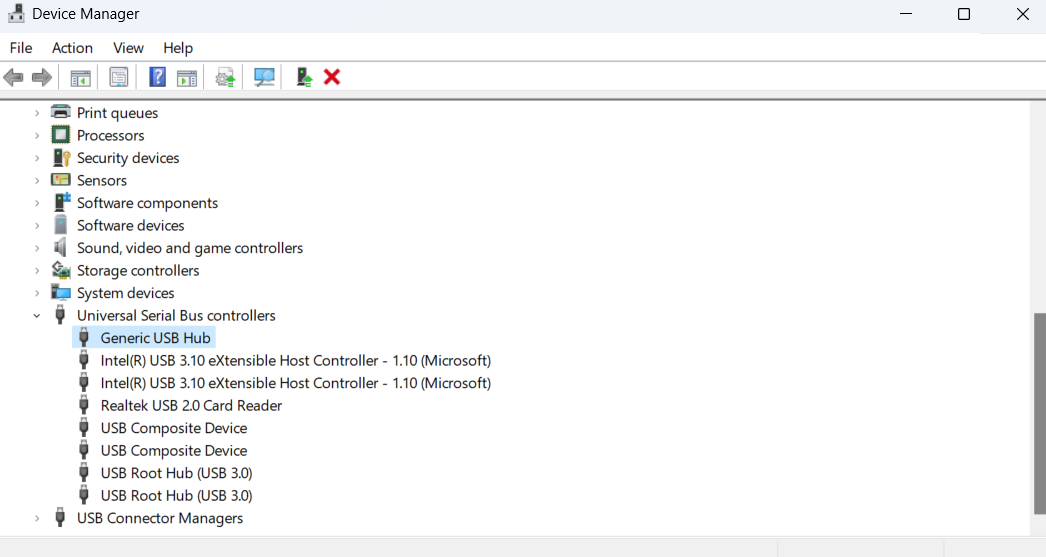Select Realtek USB 2.0 Card Reader
Screen dimensions: 1046x557
tap(191, 406)
